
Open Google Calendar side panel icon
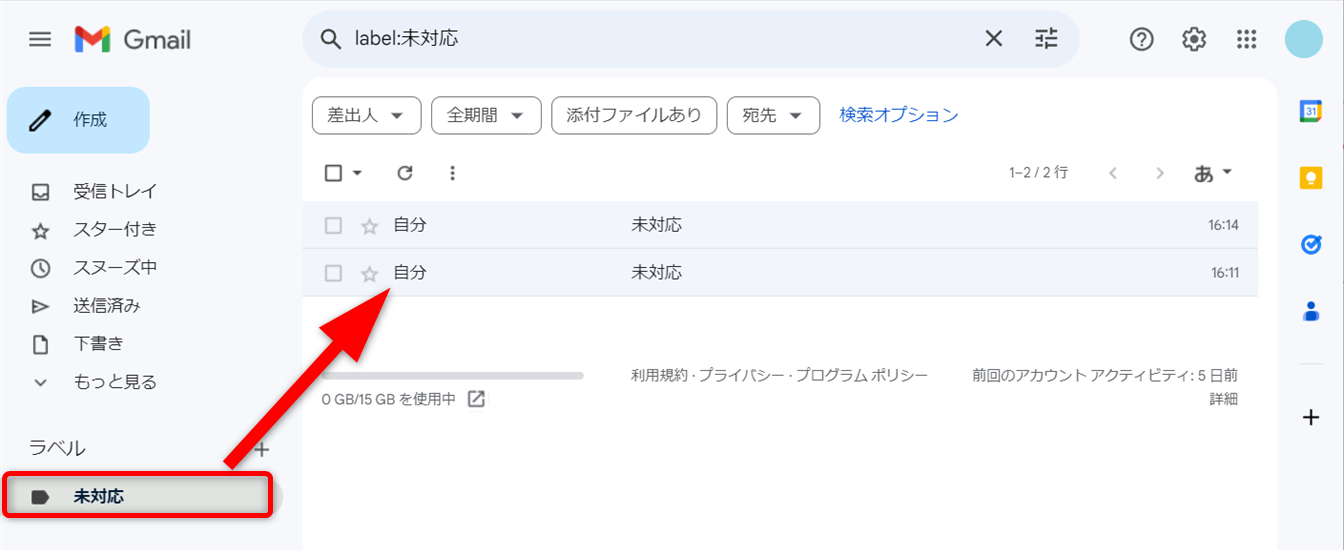1311,111
